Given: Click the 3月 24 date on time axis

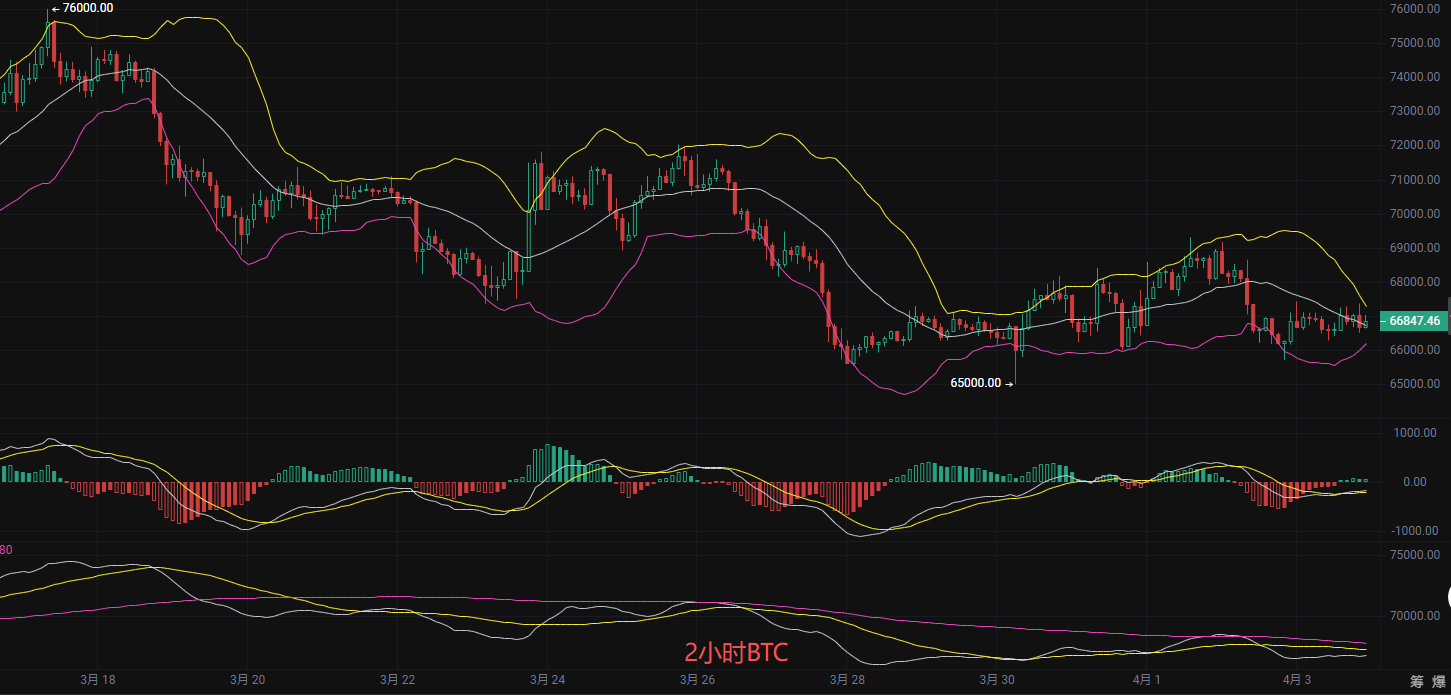Looking at the screenshot, I should (547, 680).
